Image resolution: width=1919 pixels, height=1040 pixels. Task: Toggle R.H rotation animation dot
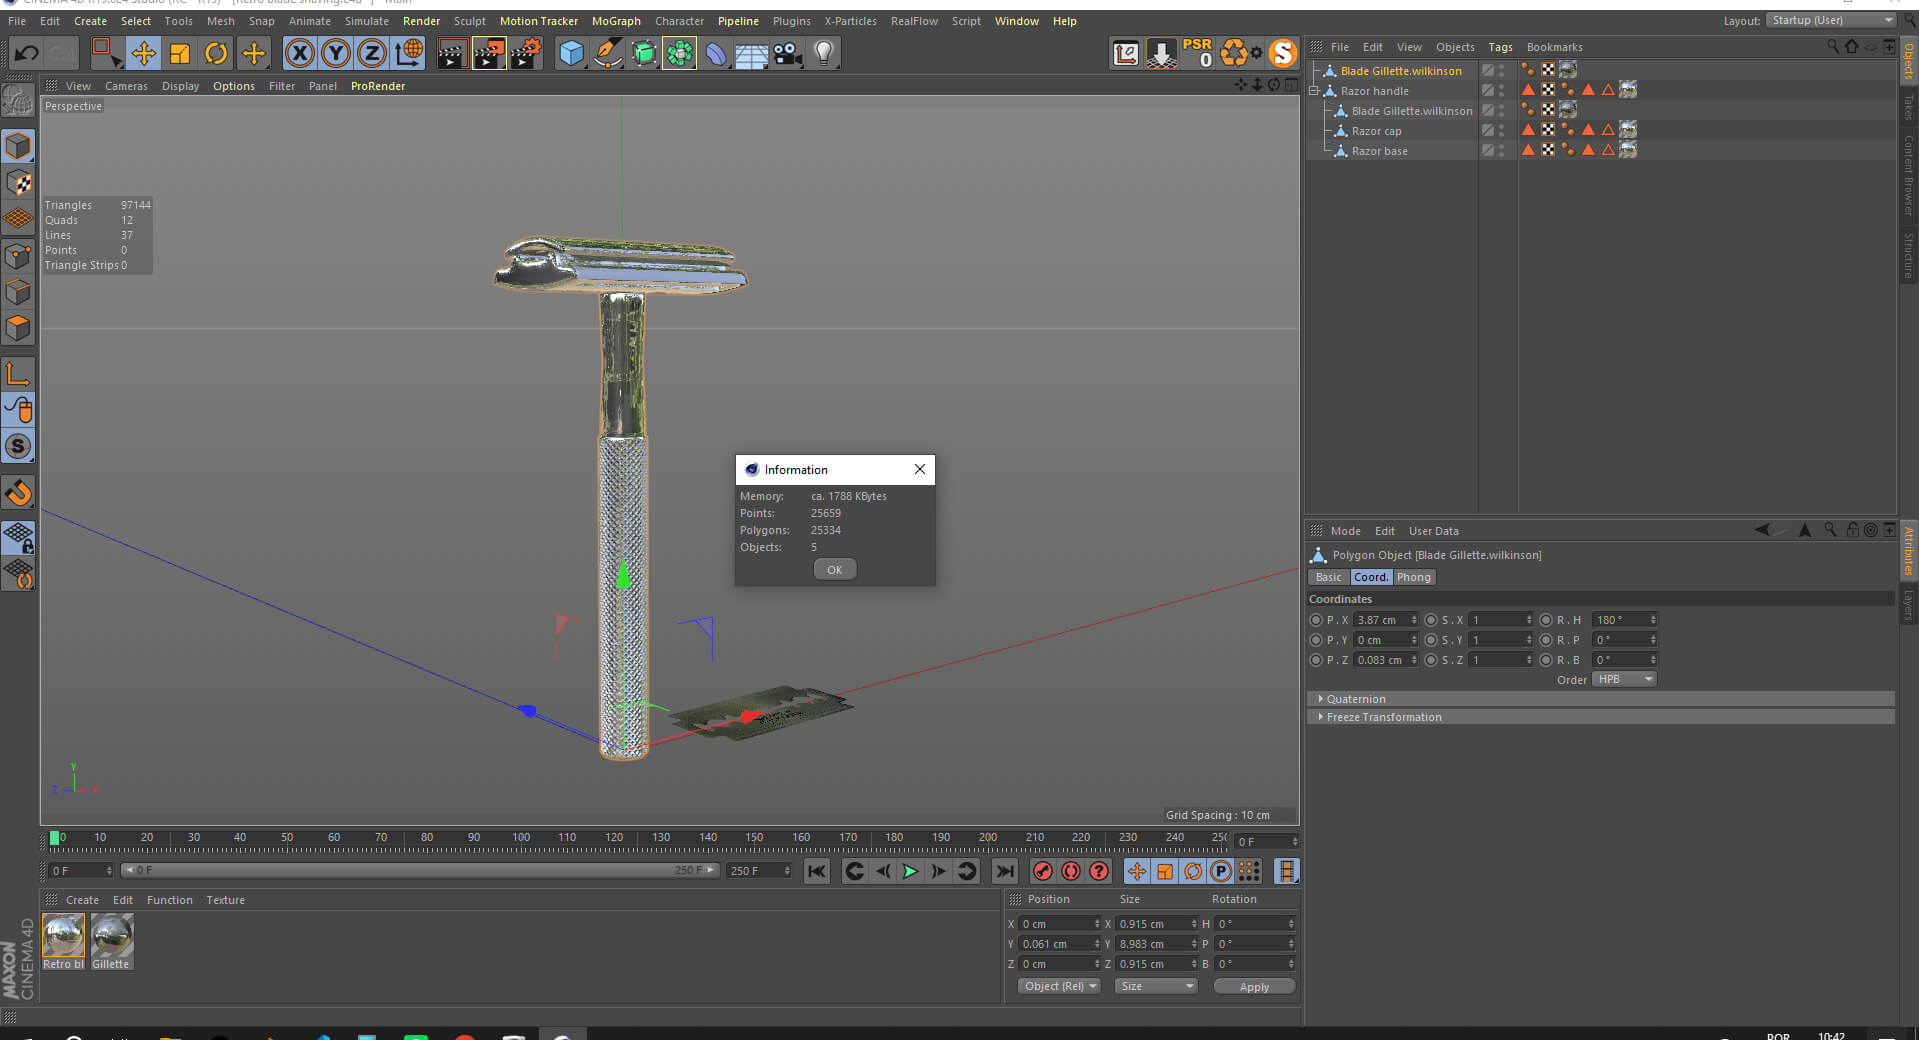coord(1545,620)
